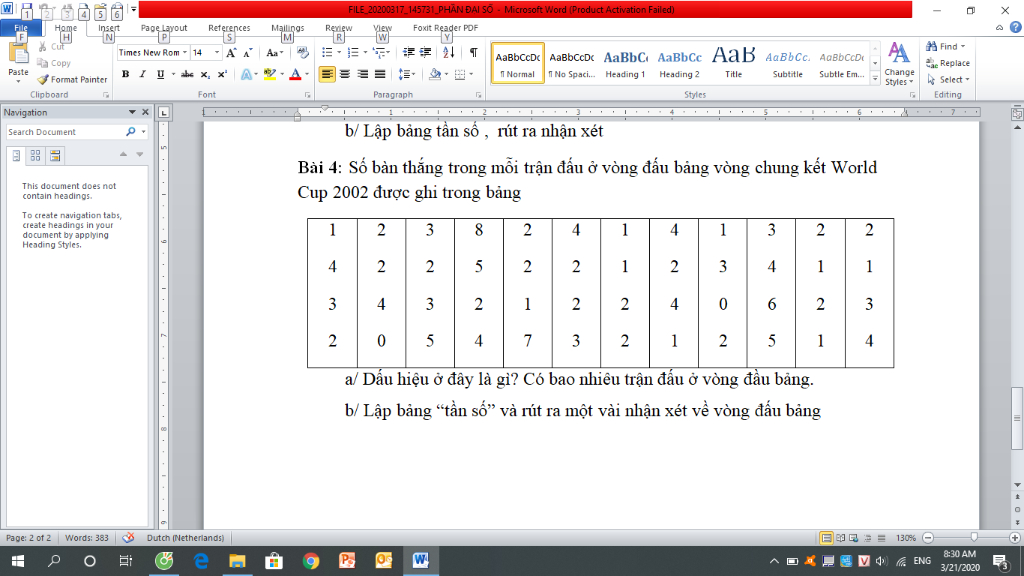Open the File tab
The image size is (1024, 576).
pyautogui.click(x=21, y=28)
